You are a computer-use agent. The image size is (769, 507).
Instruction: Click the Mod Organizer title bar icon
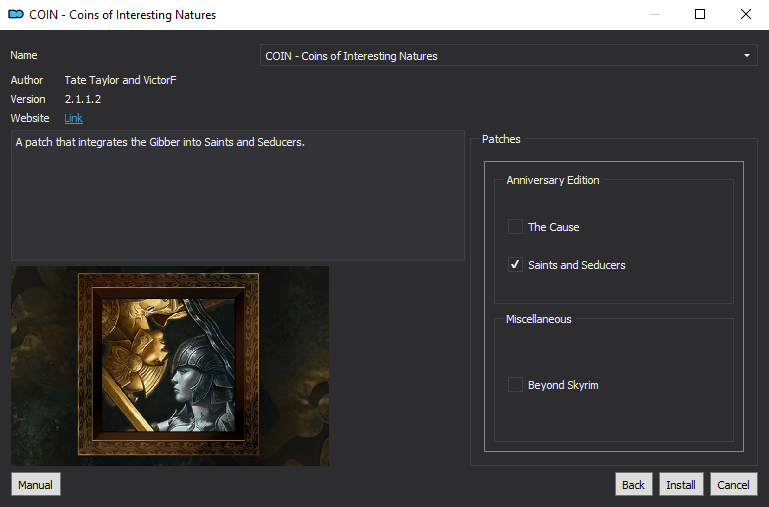tap(16, 14)
